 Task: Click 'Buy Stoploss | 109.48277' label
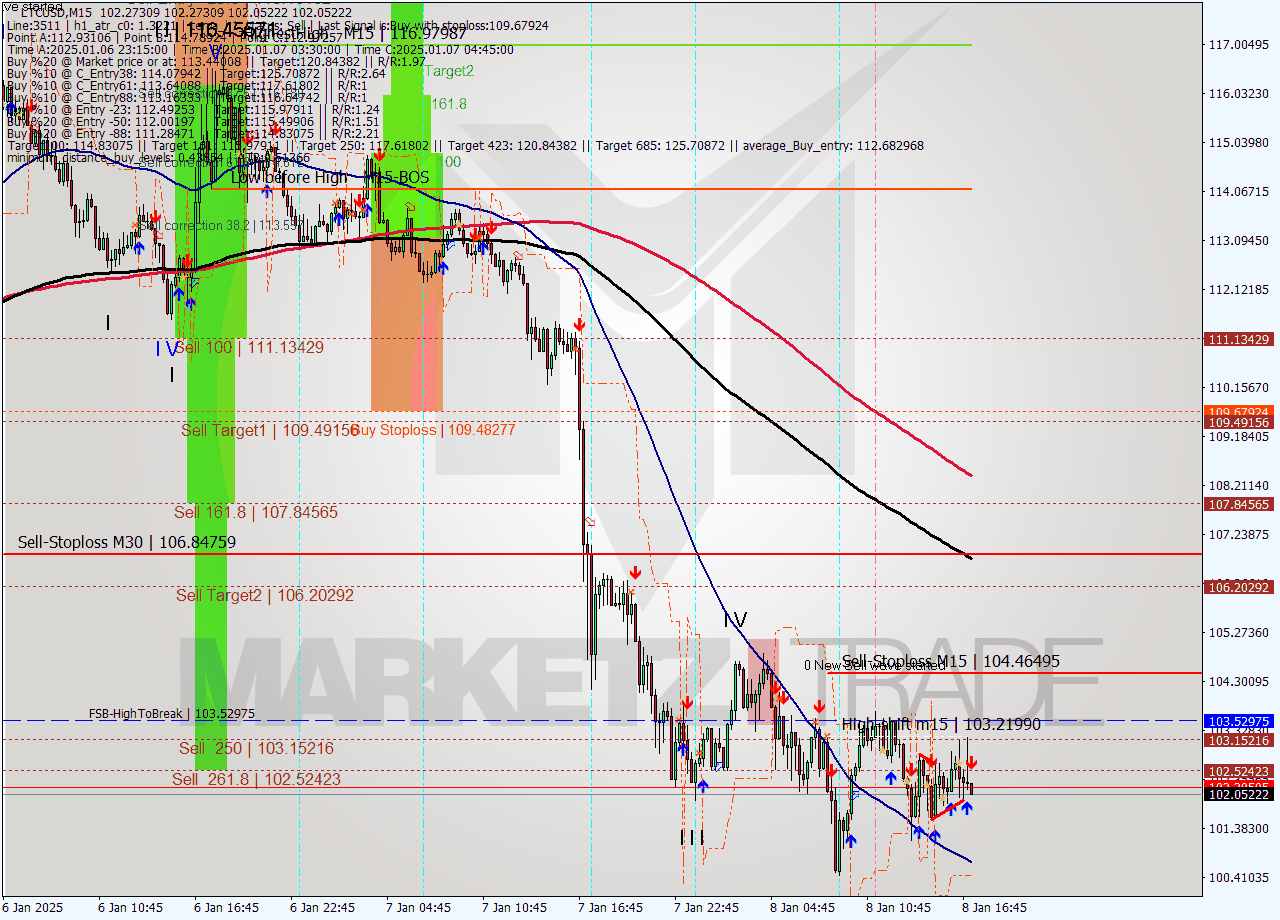(432, 430)
